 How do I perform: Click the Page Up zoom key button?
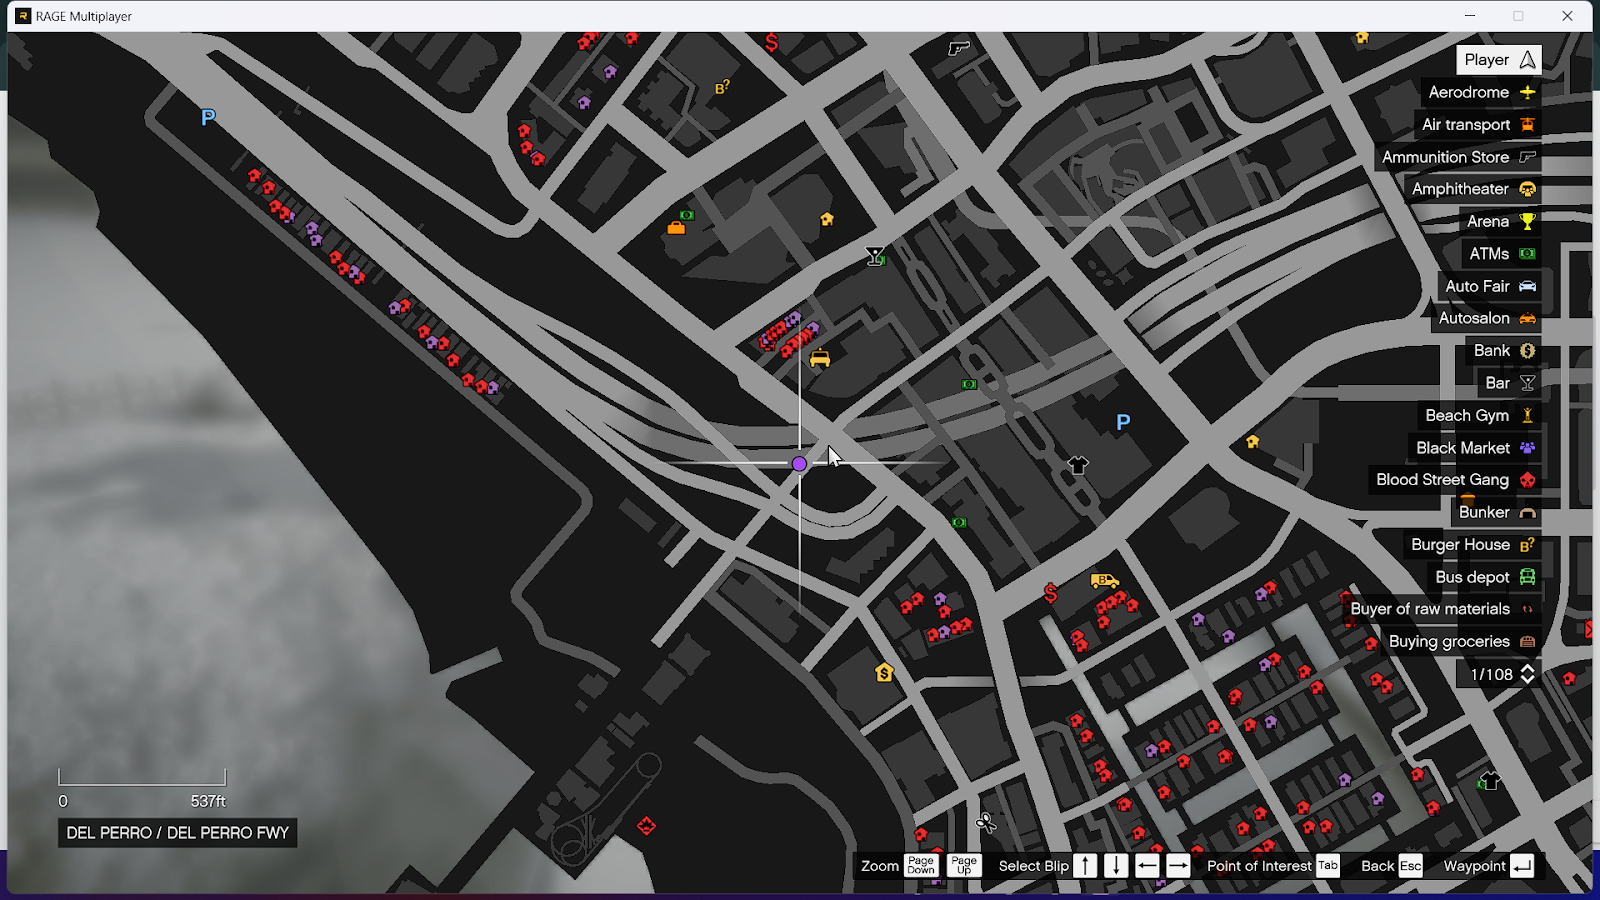964,866
